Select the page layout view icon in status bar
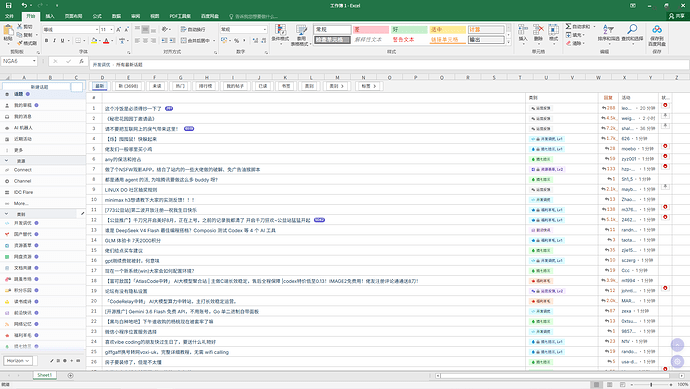 609,385
